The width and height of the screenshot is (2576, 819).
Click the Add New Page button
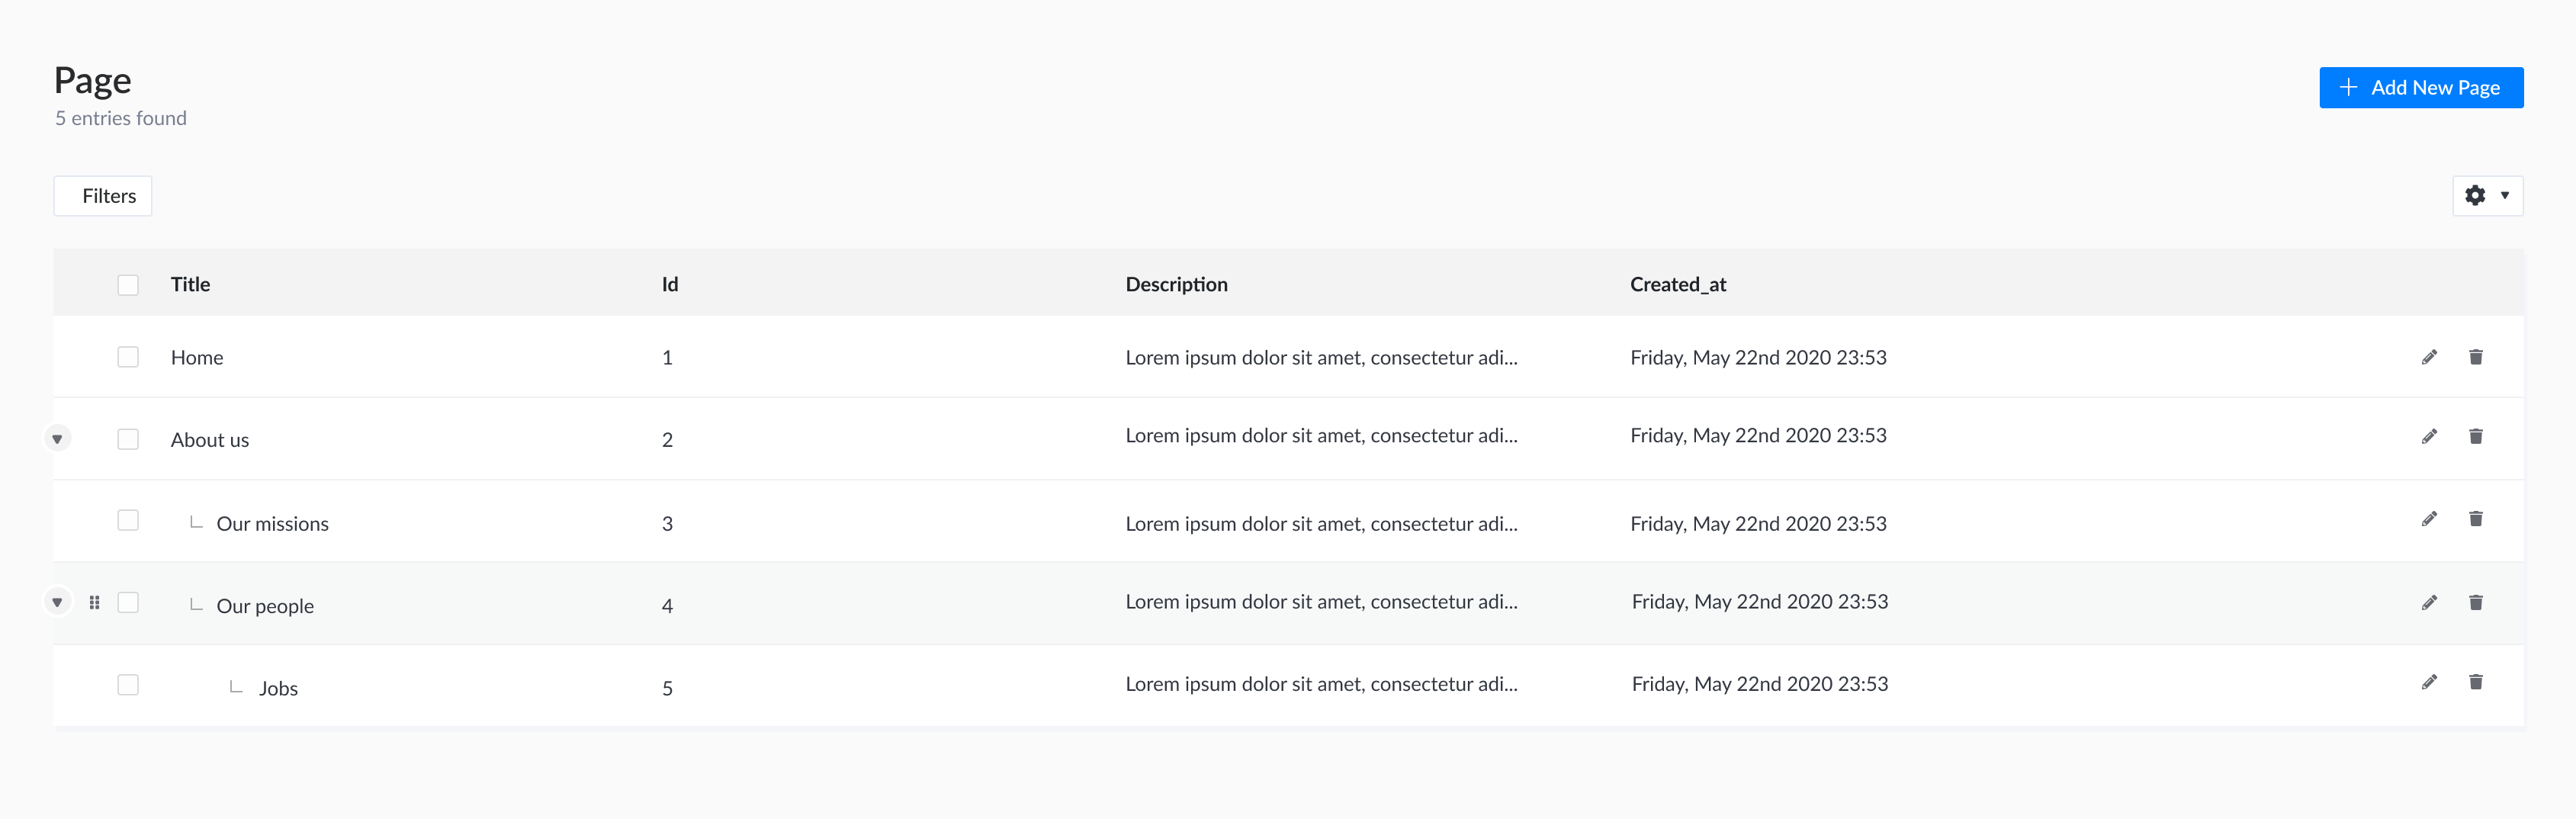[2420, 88]
